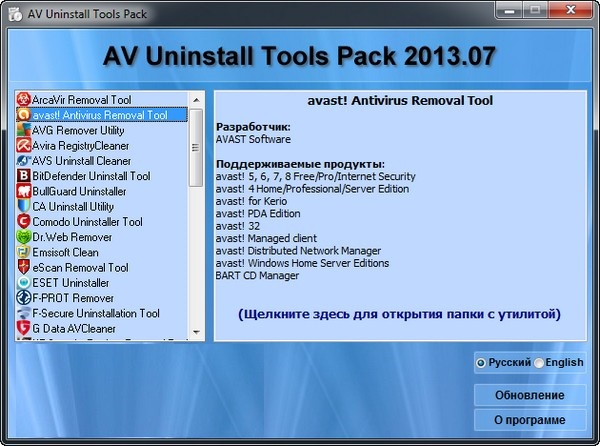Click the AVS Uninstall Cleaner icon
The image size is (600, 446).
23,161
